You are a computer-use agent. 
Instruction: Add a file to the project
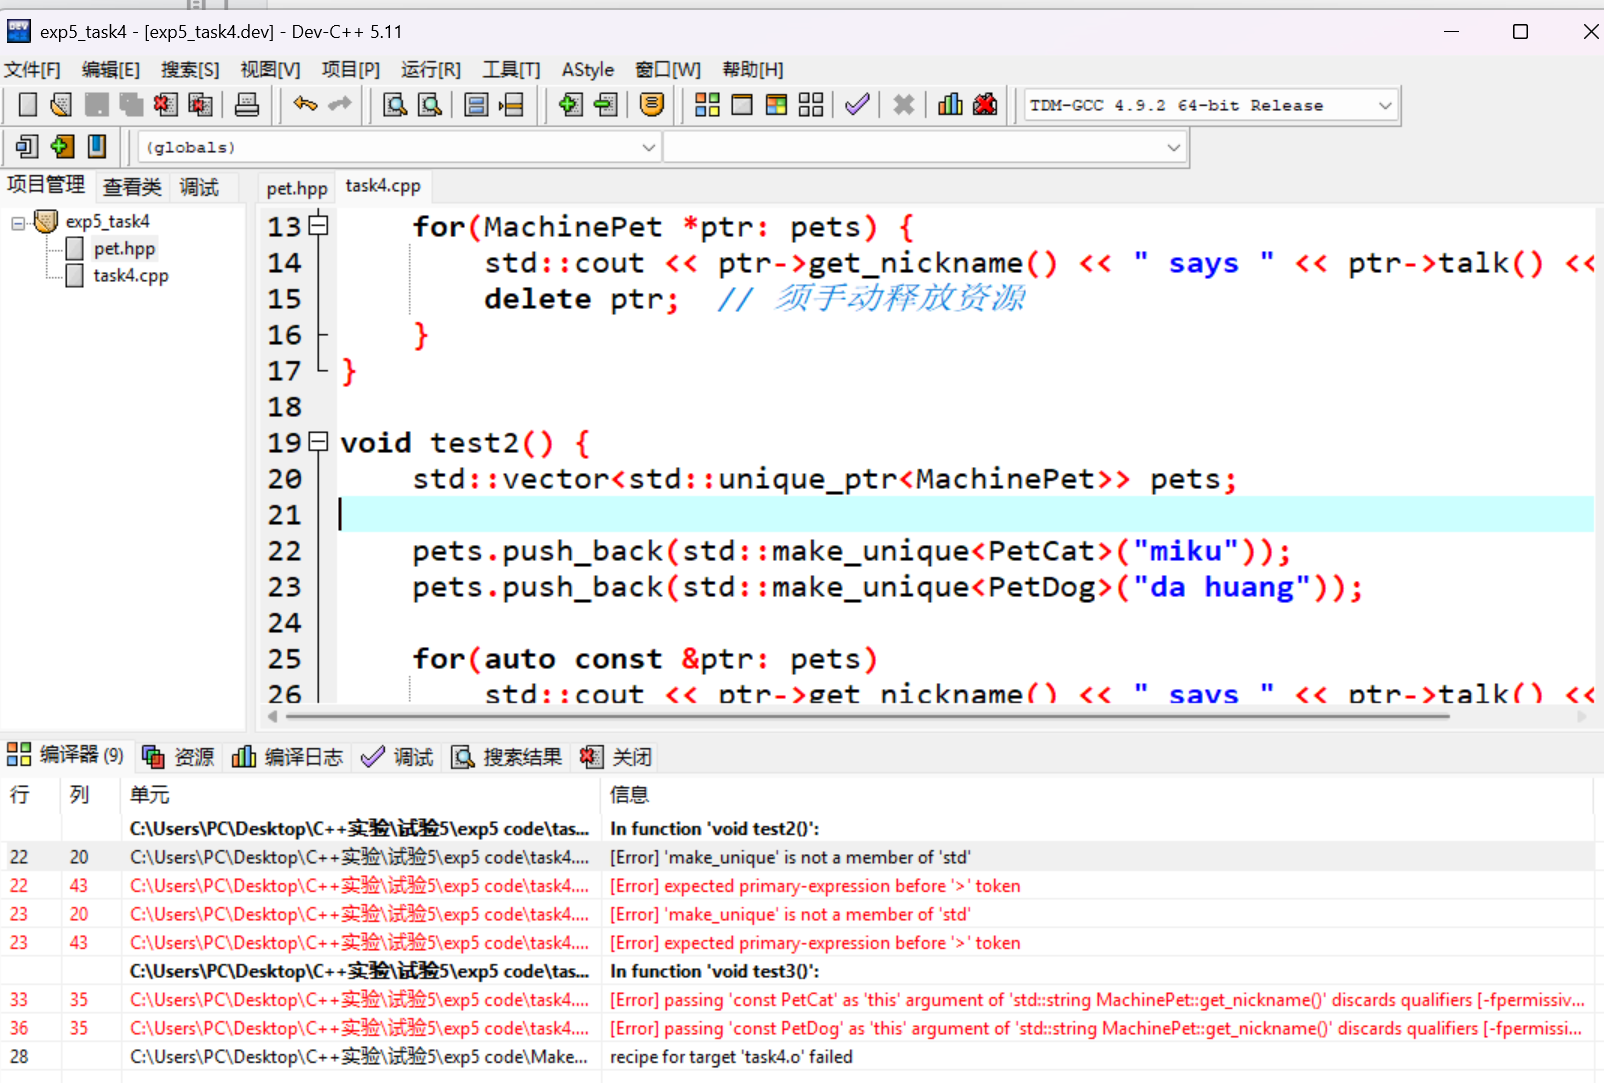coord(570,105)
